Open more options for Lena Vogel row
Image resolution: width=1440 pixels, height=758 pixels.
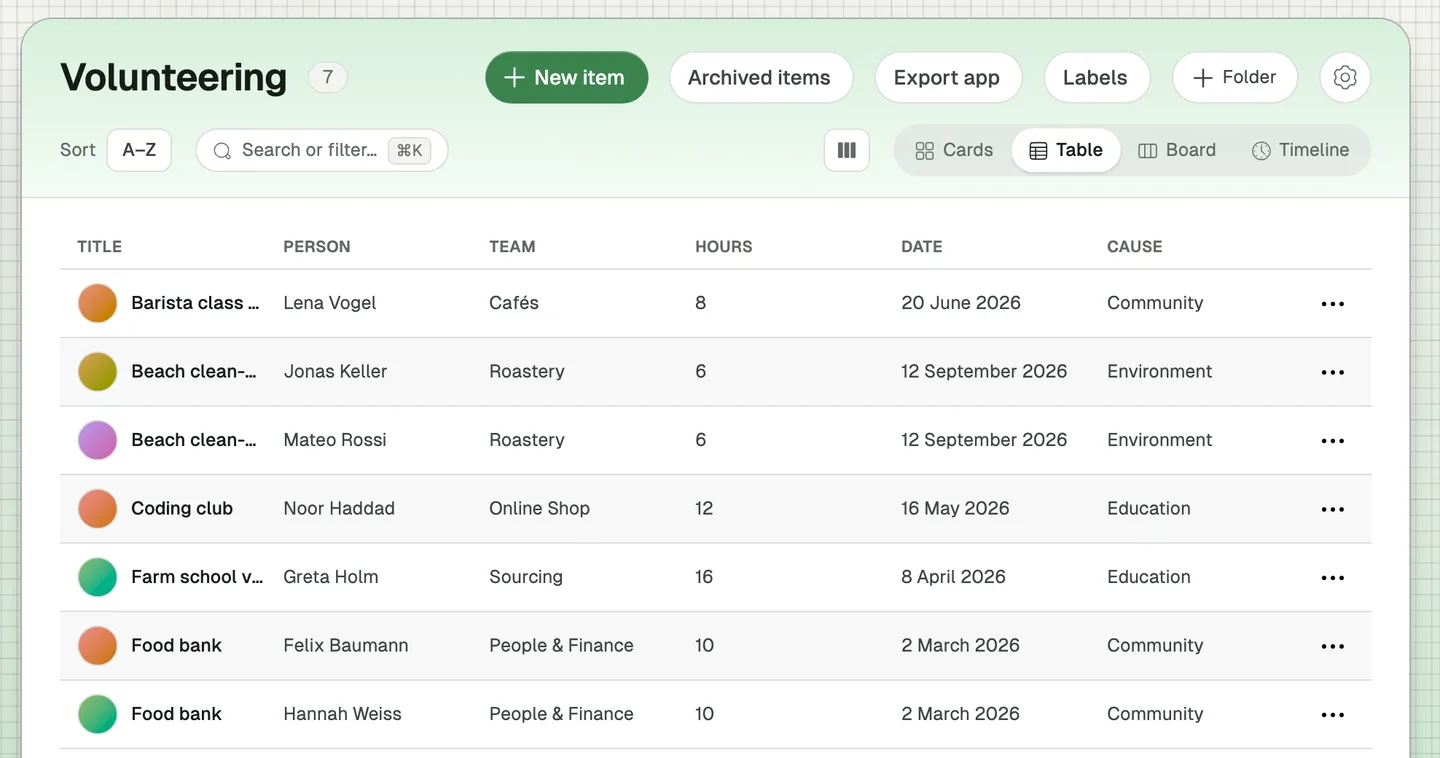pyautogui.click(x=1333, y=304)
